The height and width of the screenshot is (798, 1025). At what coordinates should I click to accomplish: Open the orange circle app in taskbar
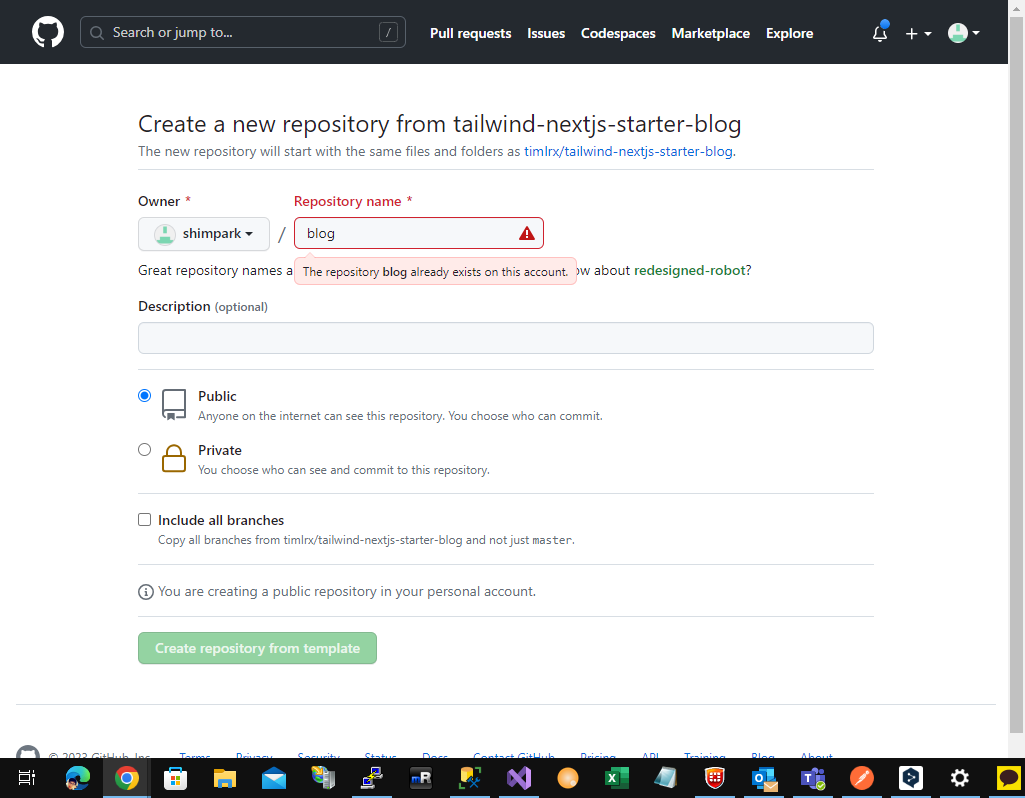[567, 778]
